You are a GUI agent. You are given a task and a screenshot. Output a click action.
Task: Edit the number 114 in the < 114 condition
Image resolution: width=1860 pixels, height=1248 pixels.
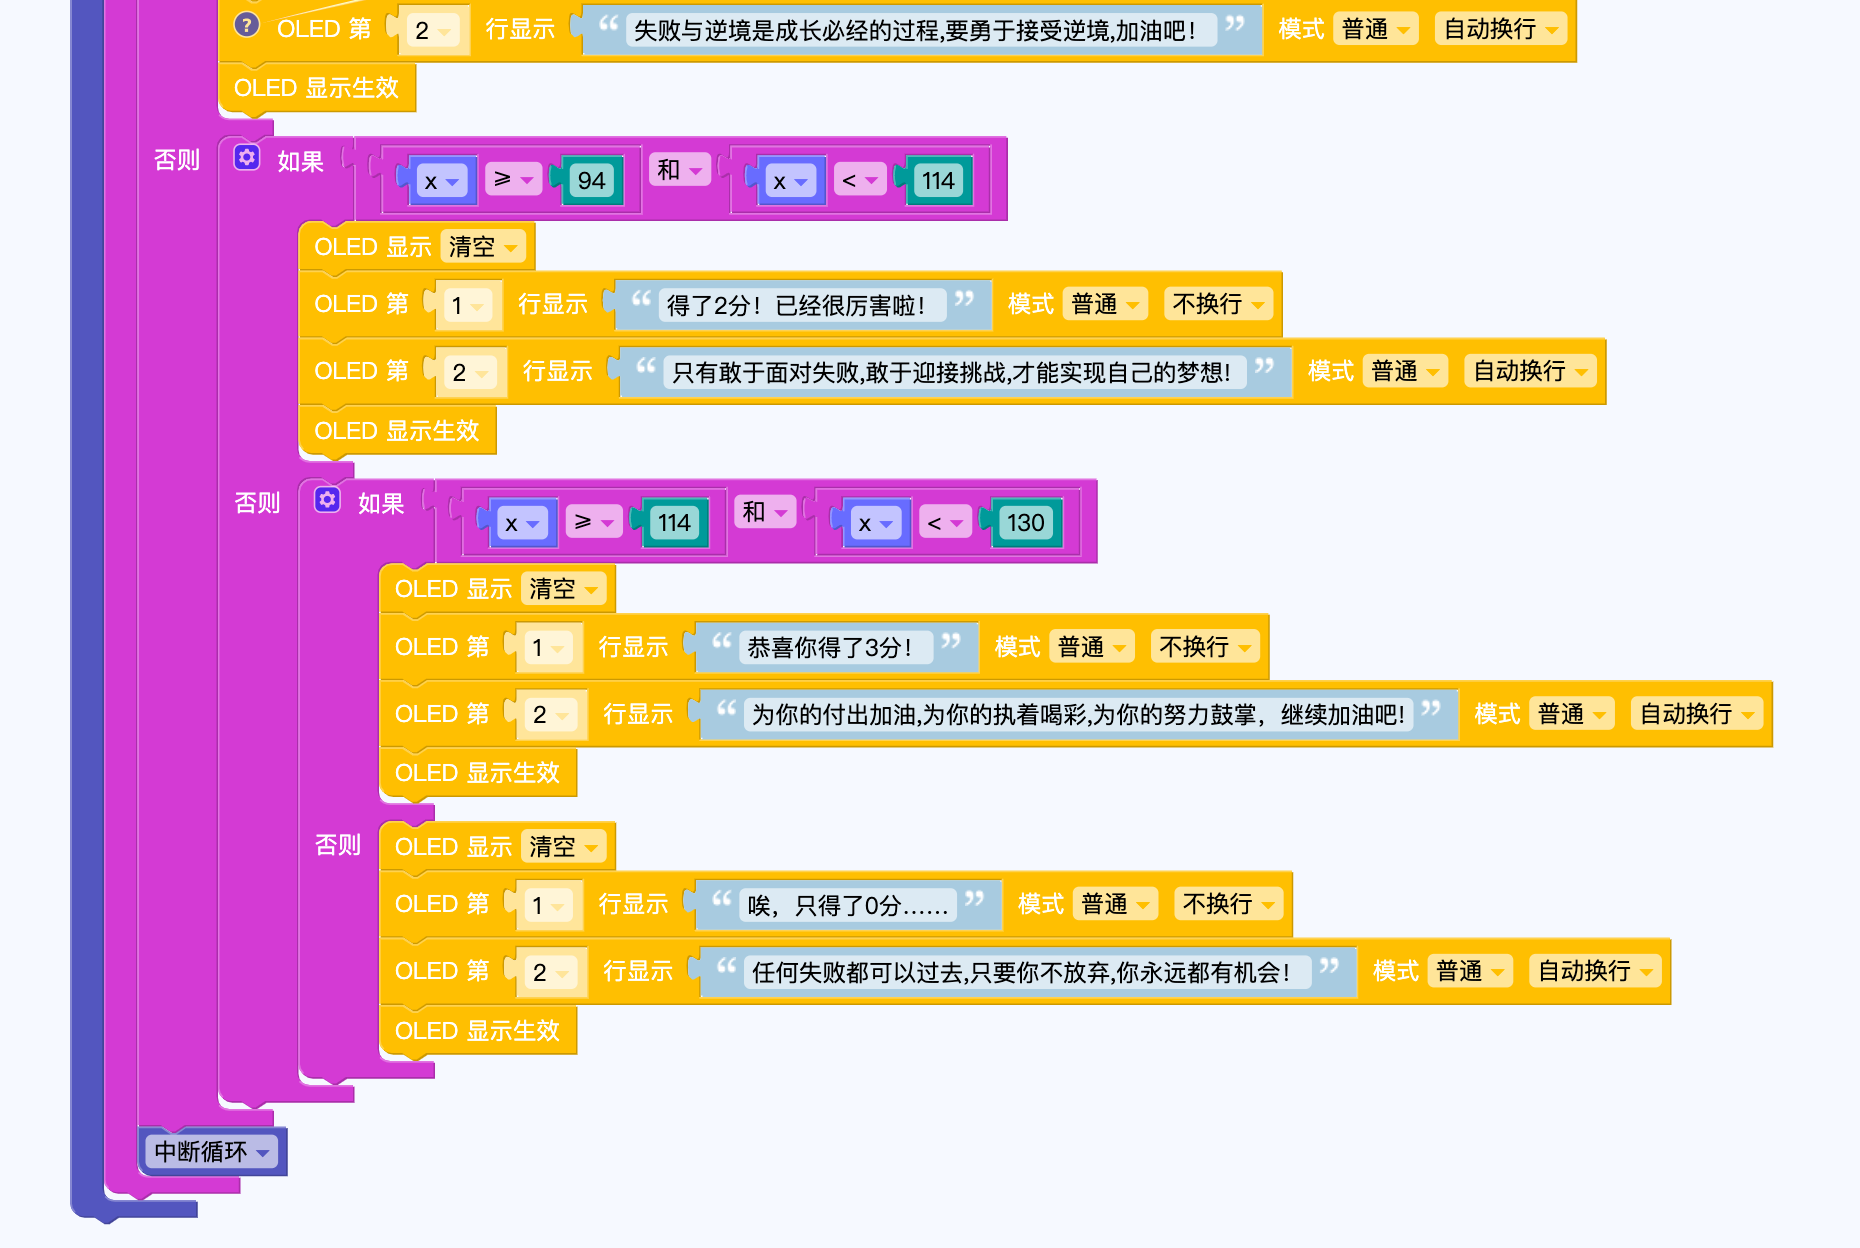(938, 181)
